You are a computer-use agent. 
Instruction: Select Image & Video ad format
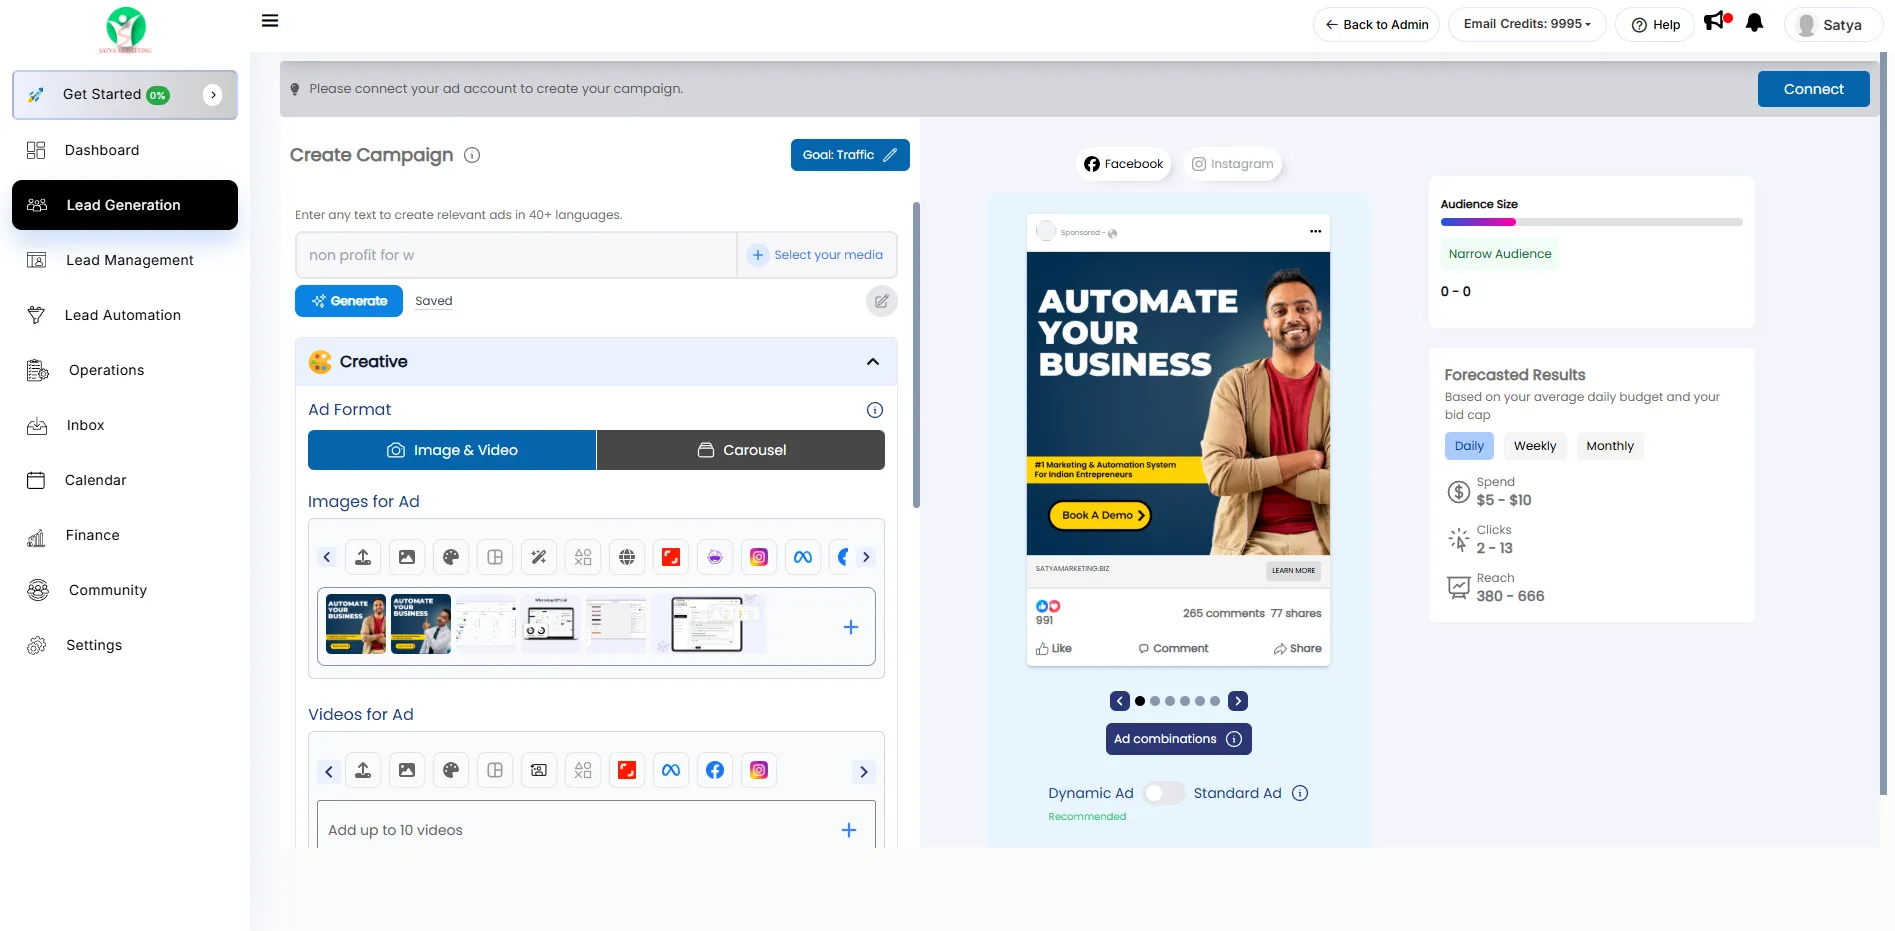tap(452, 450)
